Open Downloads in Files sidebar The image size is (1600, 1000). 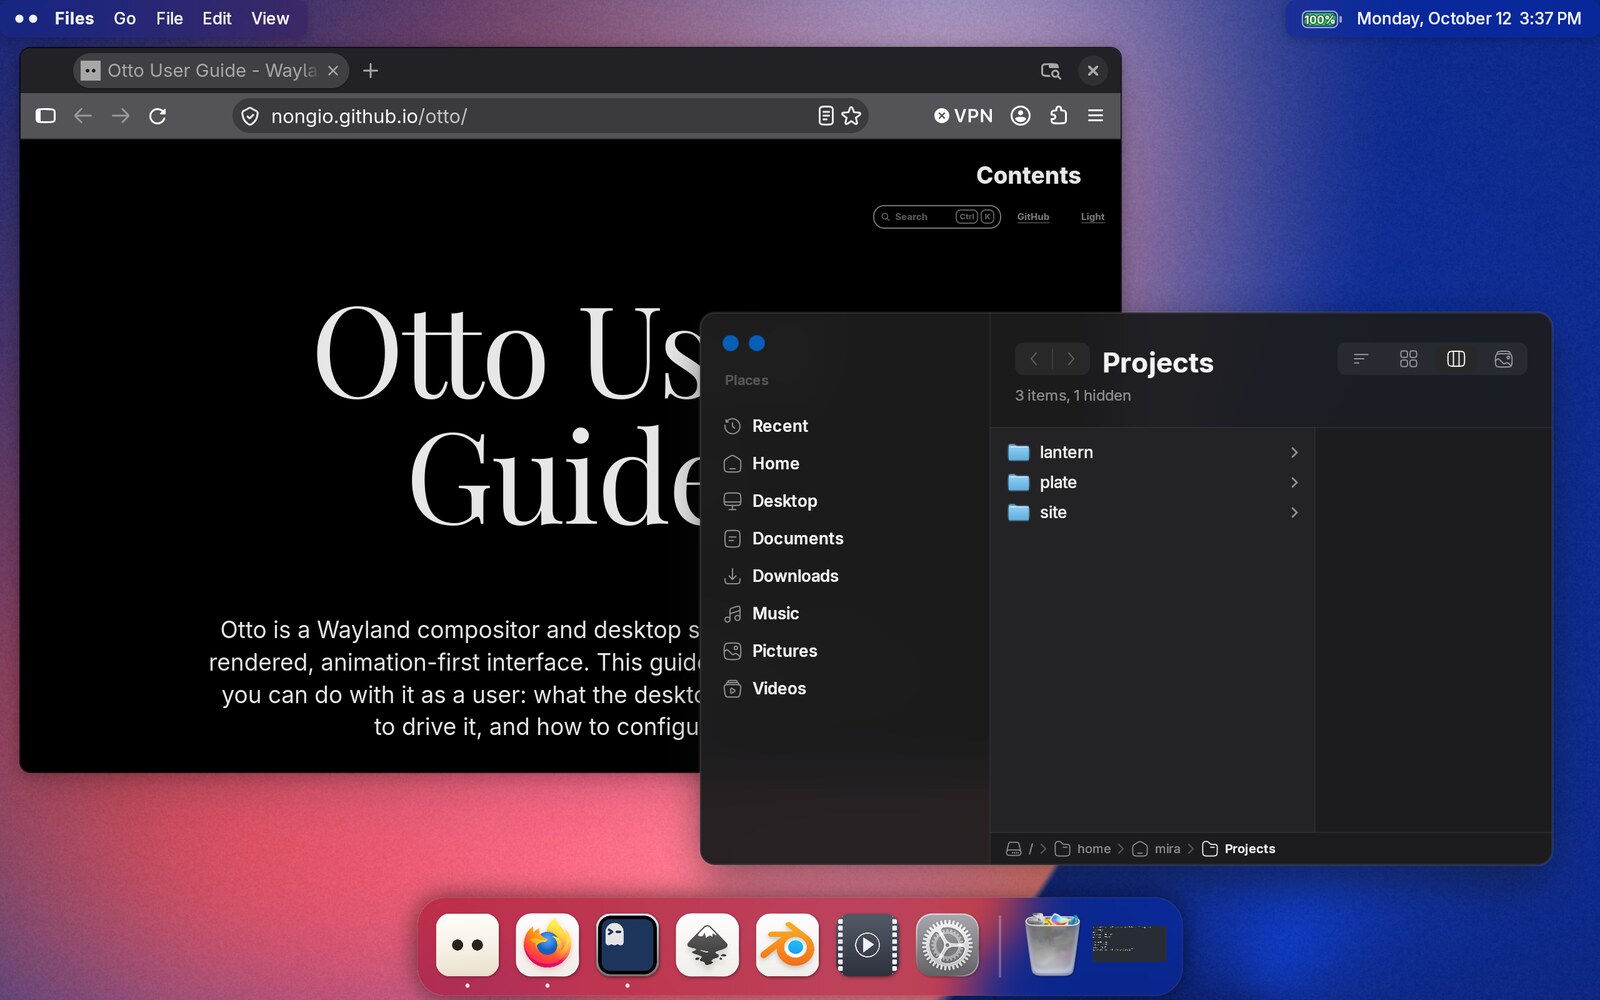point(795,576)
